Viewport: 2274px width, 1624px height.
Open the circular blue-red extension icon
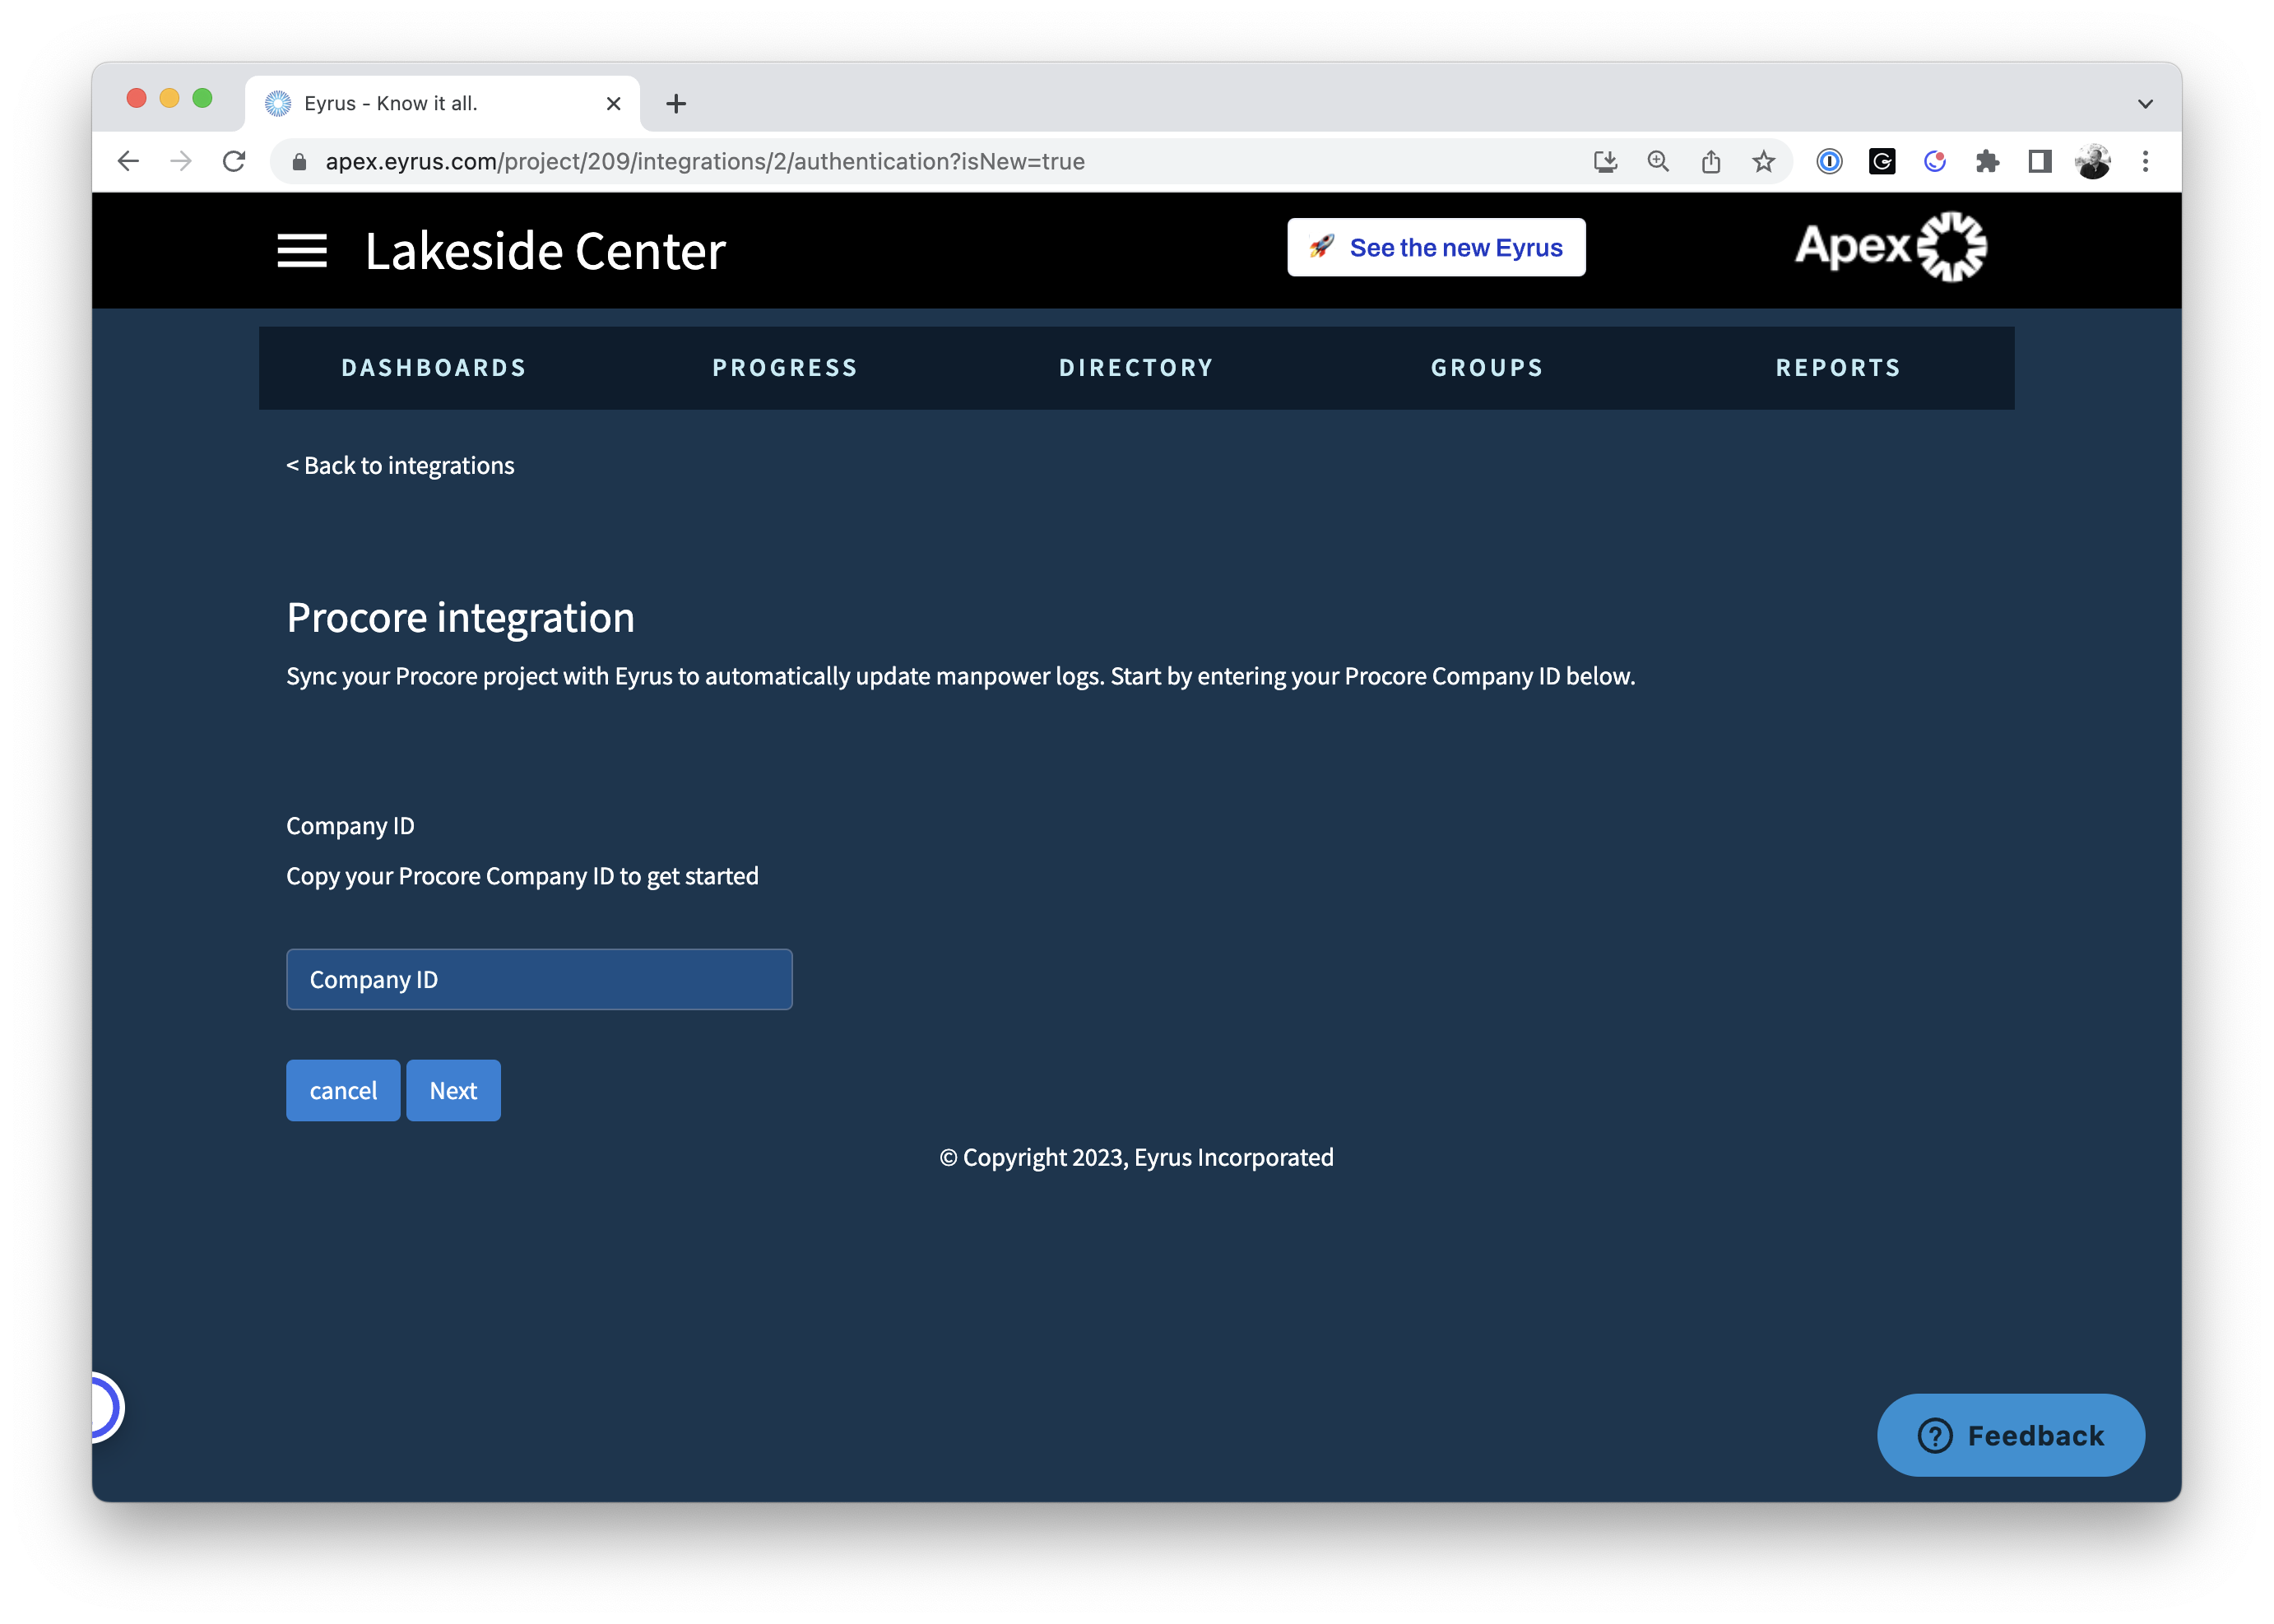tap(1935, 161)
